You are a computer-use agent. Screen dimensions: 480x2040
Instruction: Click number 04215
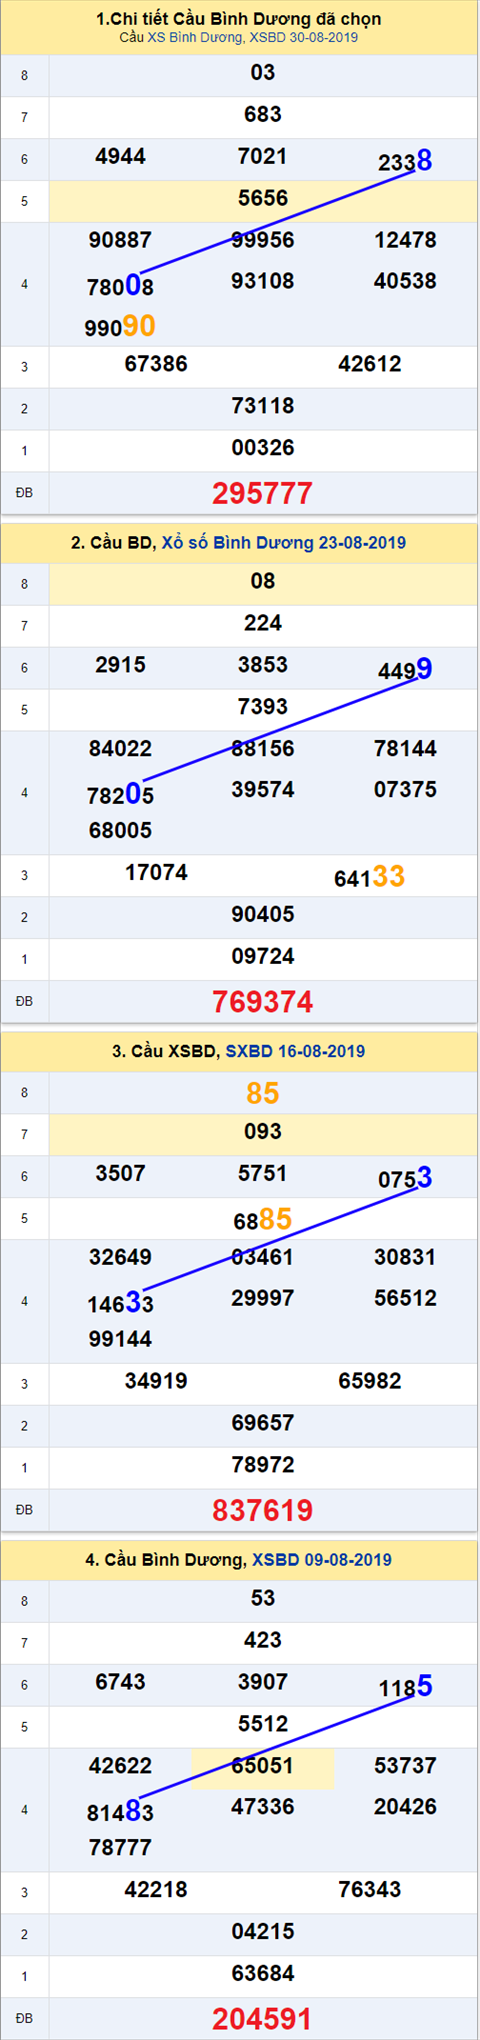(263, 1931)
